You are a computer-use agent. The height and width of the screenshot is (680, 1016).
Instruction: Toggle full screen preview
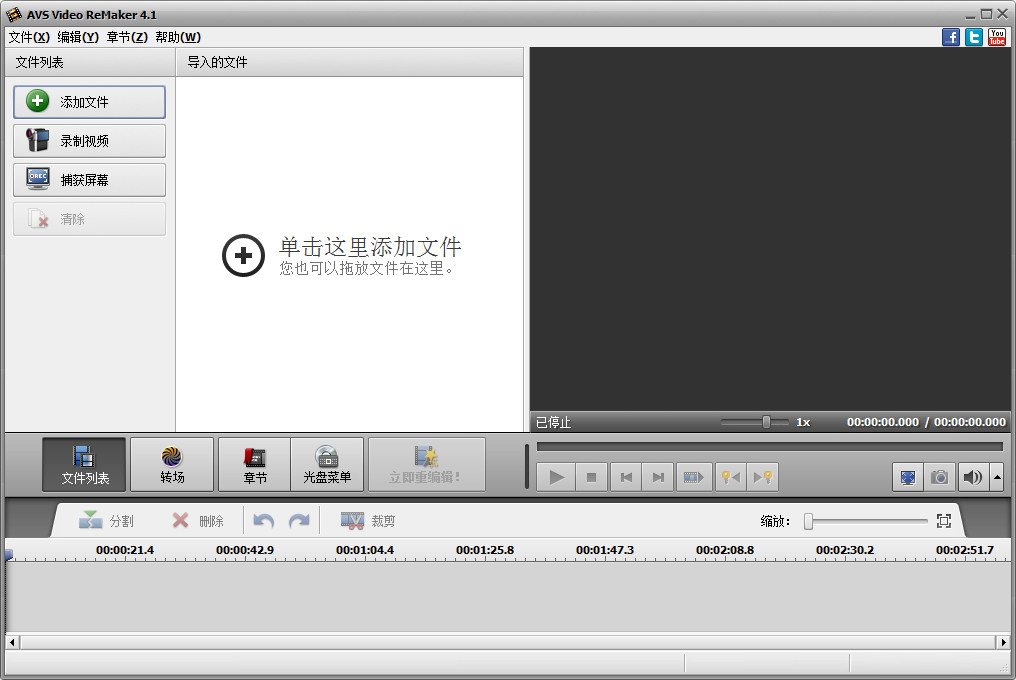pos(908,478)
